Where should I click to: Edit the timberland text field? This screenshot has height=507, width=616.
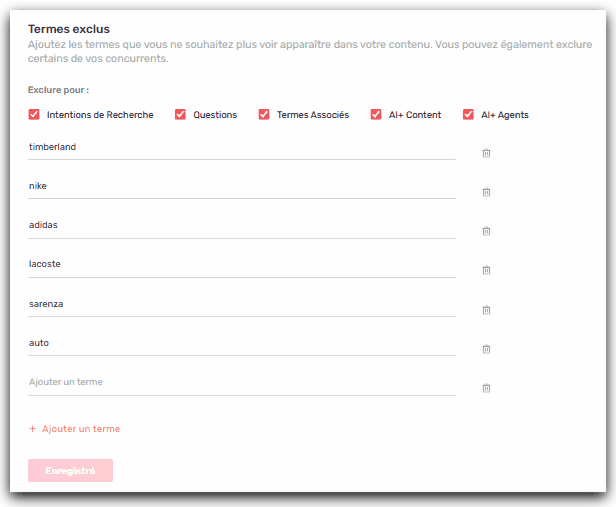point(240,147)
